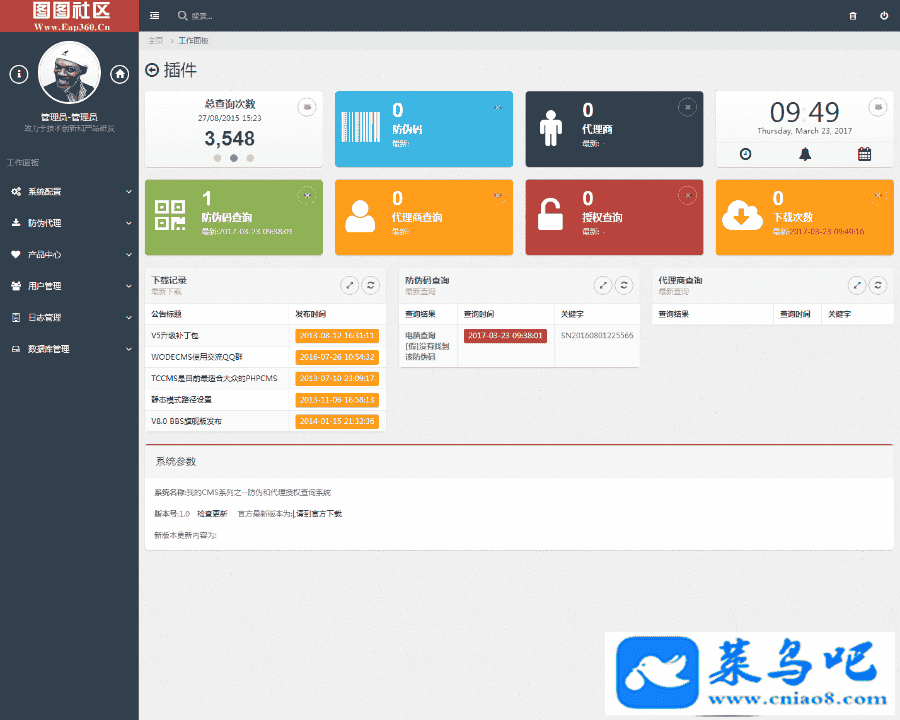Viewport: 900px width, 720px height.
Task: Click the 检查更新 link
Action: click(x=212, y=513)
